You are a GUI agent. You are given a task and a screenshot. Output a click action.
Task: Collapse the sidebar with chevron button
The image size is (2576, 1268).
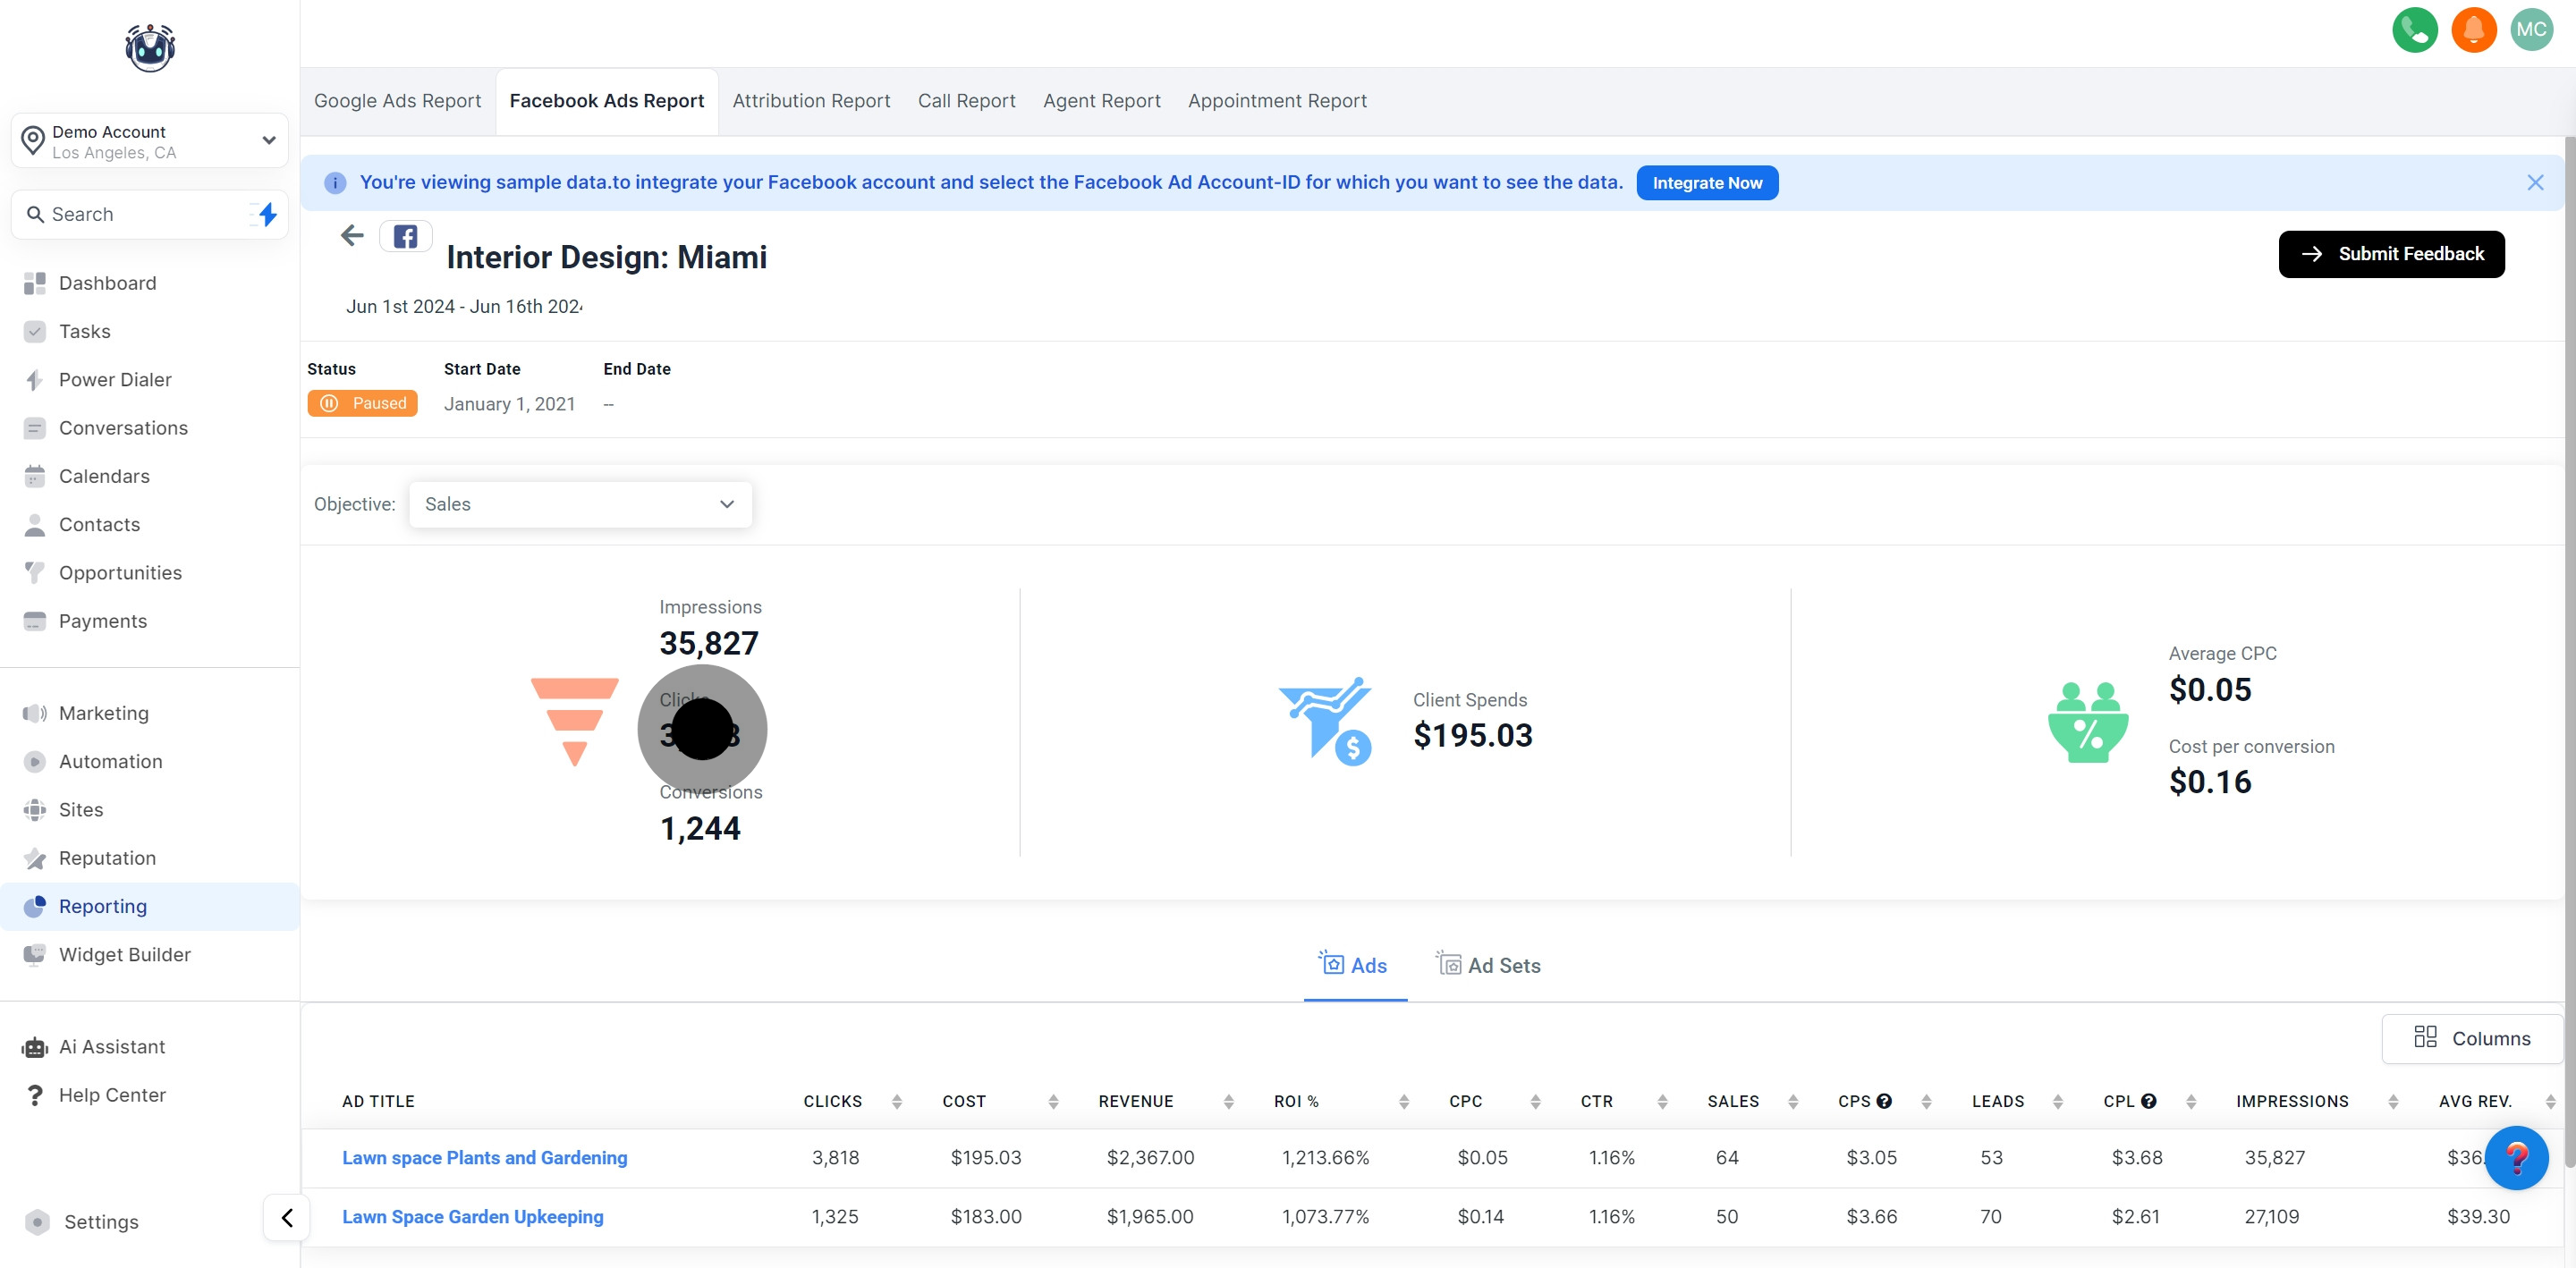287,1217
